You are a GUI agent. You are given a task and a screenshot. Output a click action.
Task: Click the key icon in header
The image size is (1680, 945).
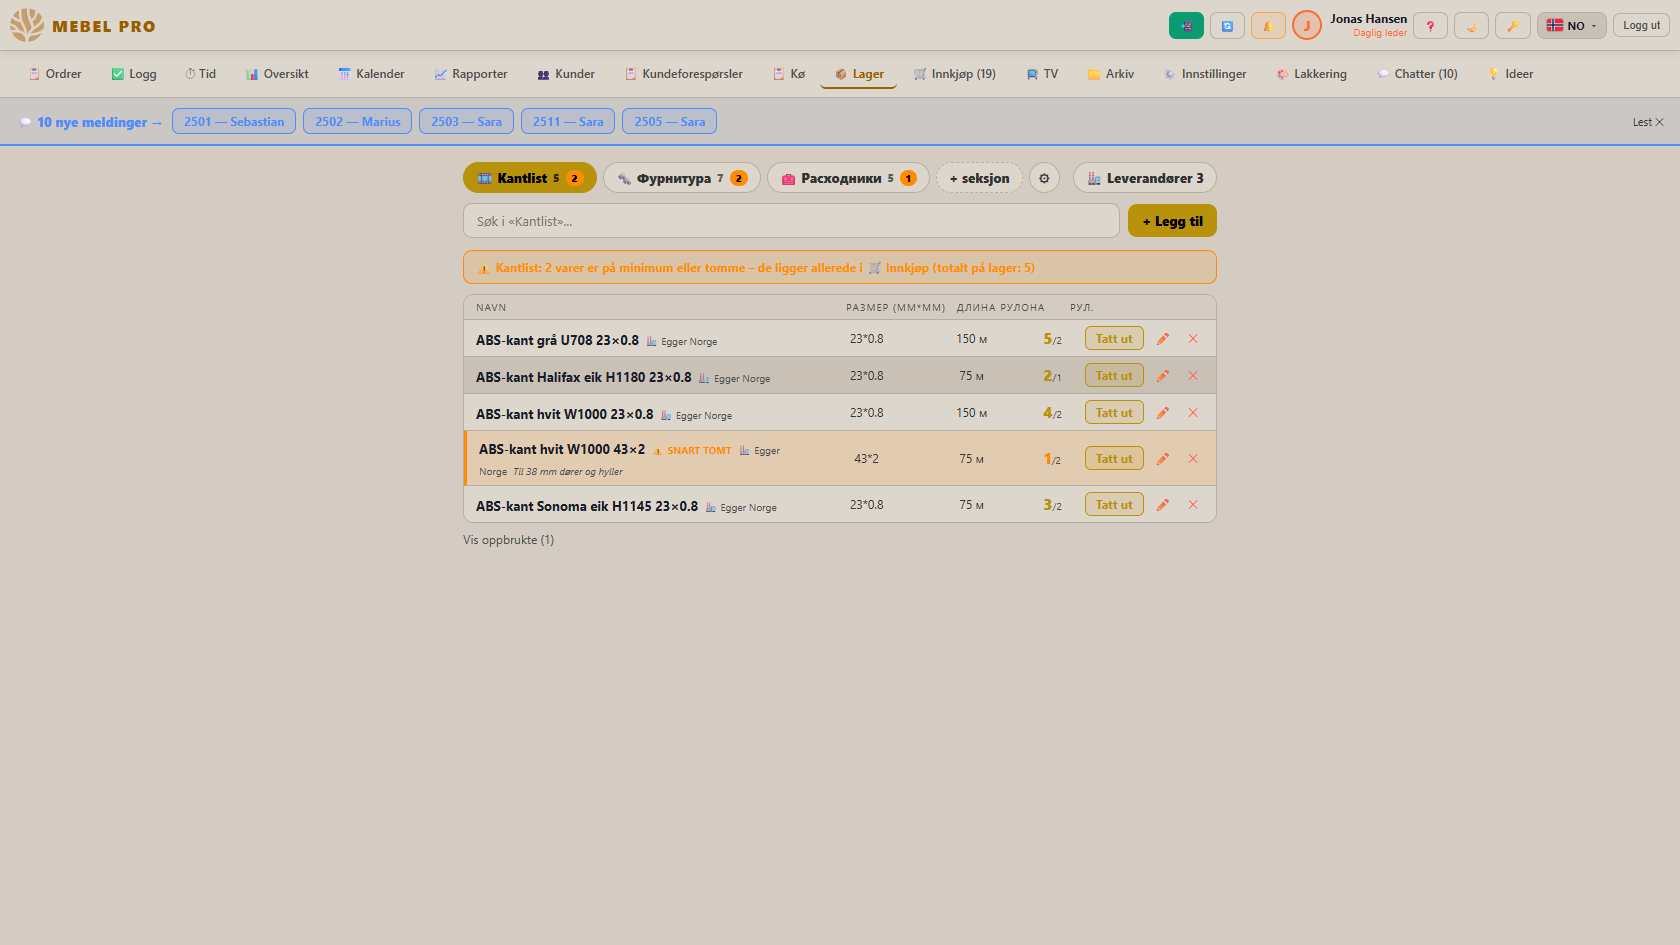coord(1512,26)
